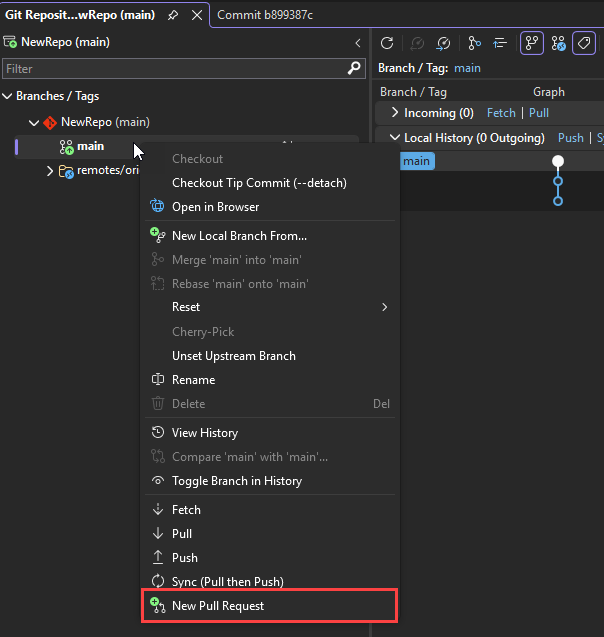Toggle the show tags button
The image size is (604, 637).
585,44
